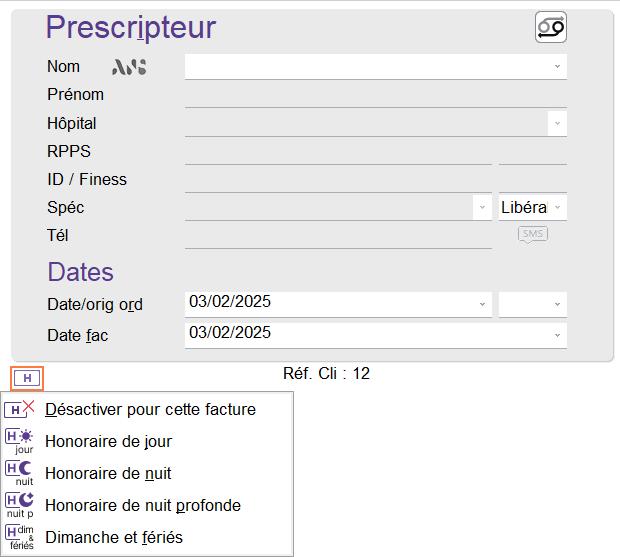
Task: Click into the Prénom text field
Action: click(375, 95)
